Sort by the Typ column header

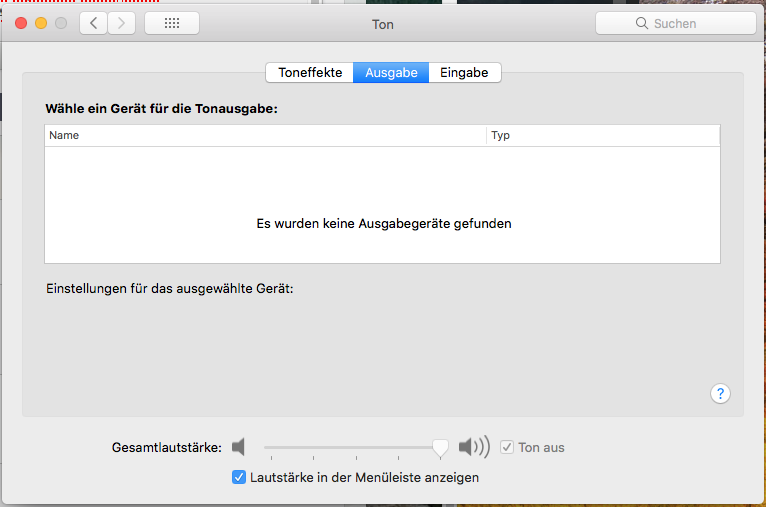[x=603, y=135]
